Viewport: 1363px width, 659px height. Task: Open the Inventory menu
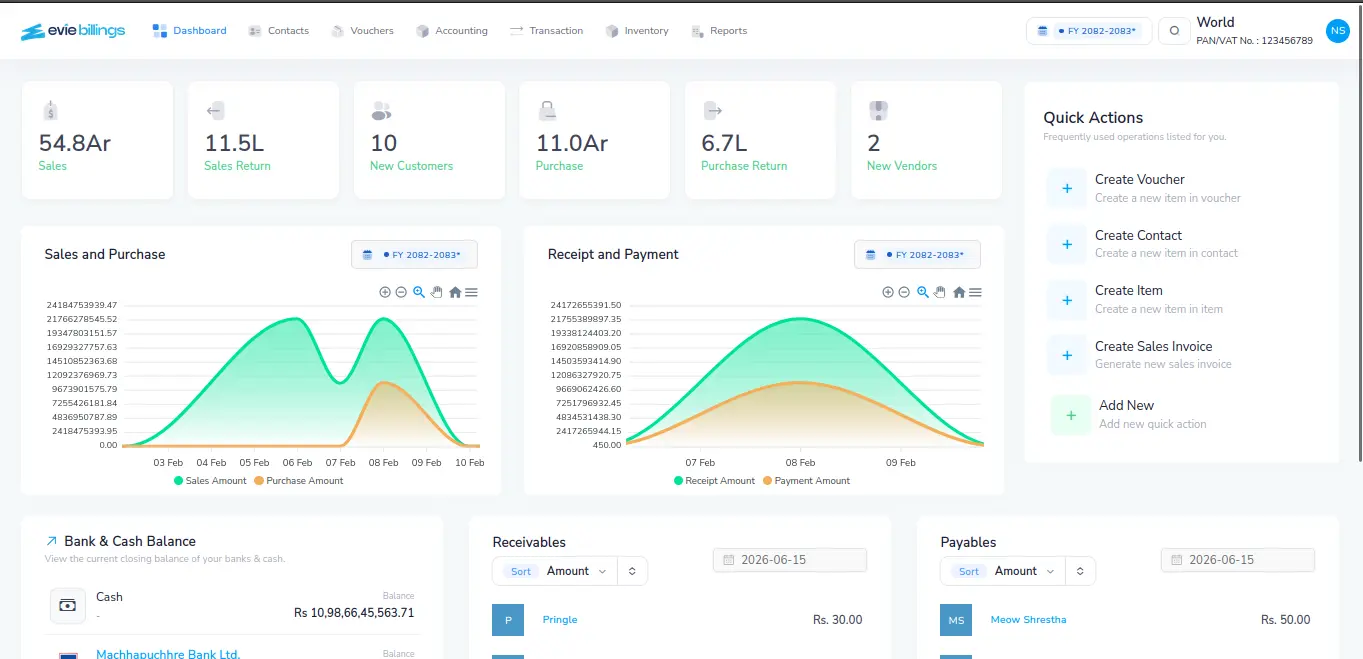[x=637, y=31]
